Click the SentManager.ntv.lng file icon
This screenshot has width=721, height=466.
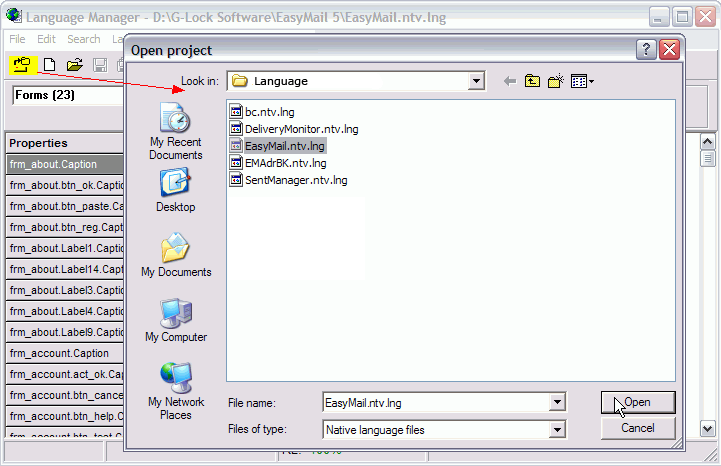point(236,179)
